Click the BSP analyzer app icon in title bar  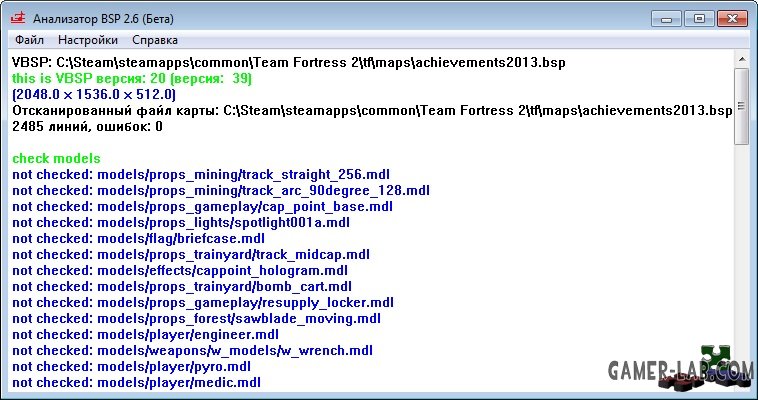(x=18, y=18)
